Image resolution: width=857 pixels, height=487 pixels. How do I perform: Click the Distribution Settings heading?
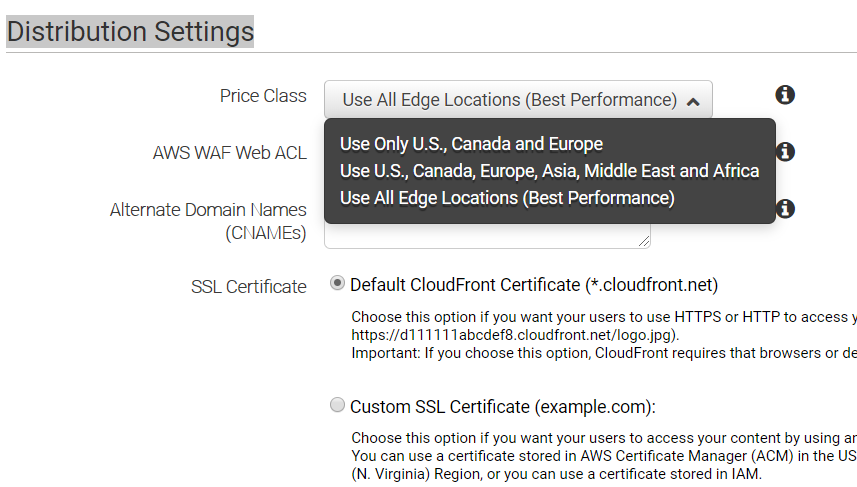click(130, 31)
